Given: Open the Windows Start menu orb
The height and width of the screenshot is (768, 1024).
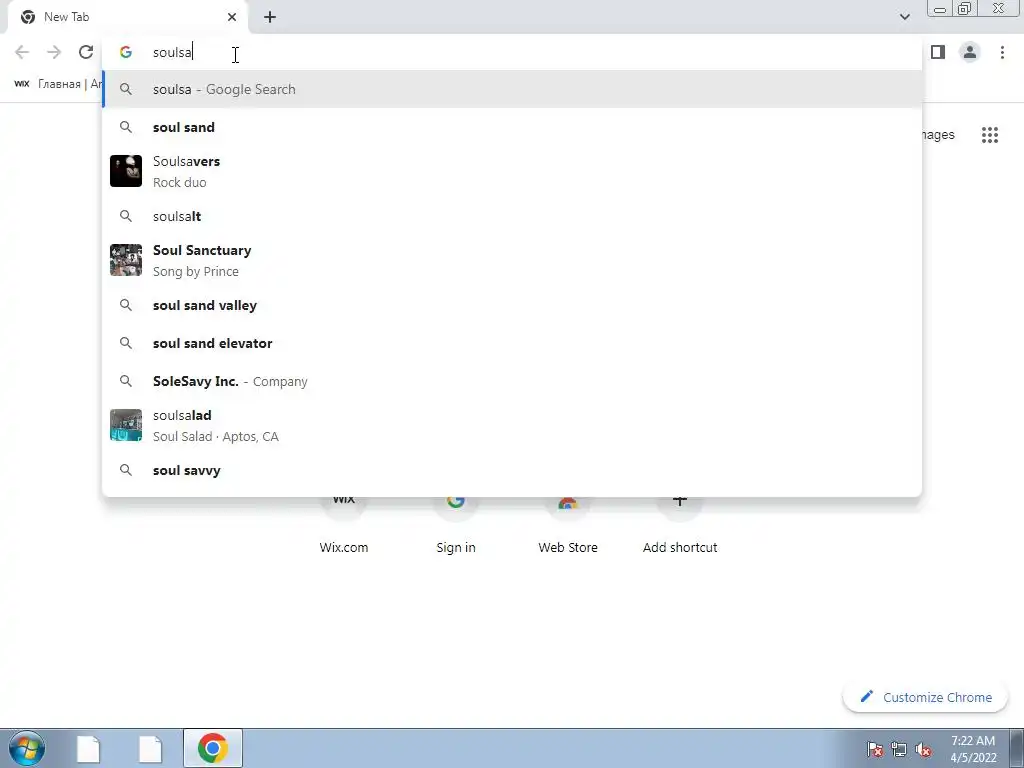Looking at the screenshot, I should pyautogui.click(x=27, y=748).
